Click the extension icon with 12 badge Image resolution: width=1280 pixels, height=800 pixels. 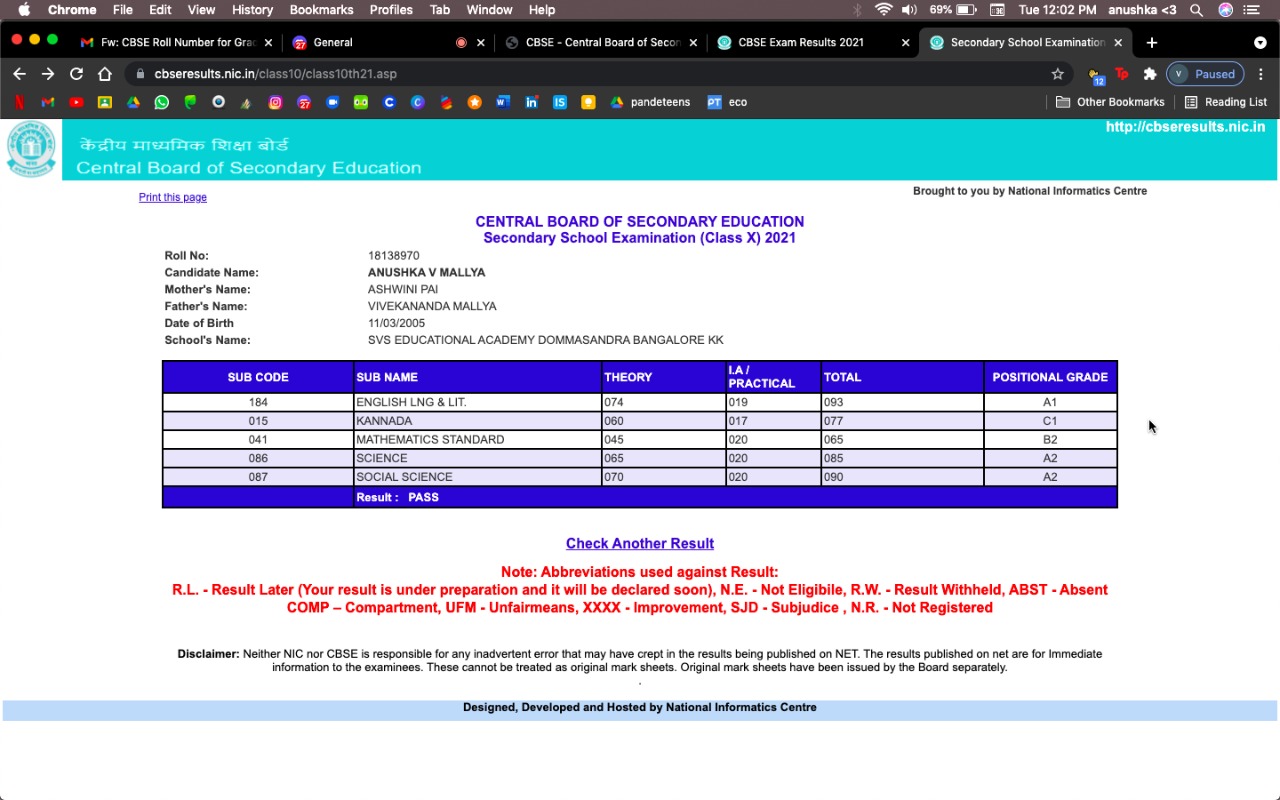coord(1096,75)
